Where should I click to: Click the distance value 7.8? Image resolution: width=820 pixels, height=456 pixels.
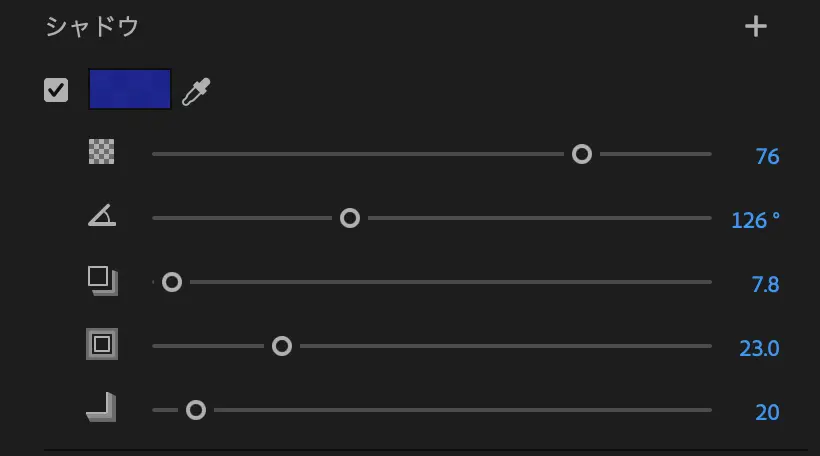click(765, 284)
